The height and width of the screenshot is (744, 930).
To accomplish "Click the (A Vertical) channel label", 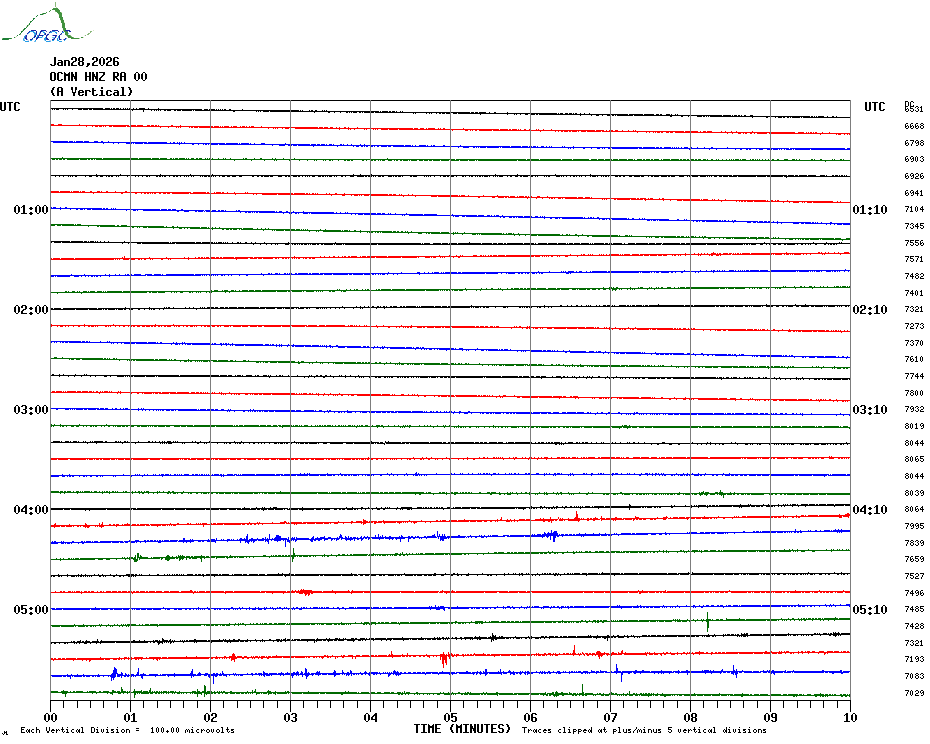I will pos(90,92).
